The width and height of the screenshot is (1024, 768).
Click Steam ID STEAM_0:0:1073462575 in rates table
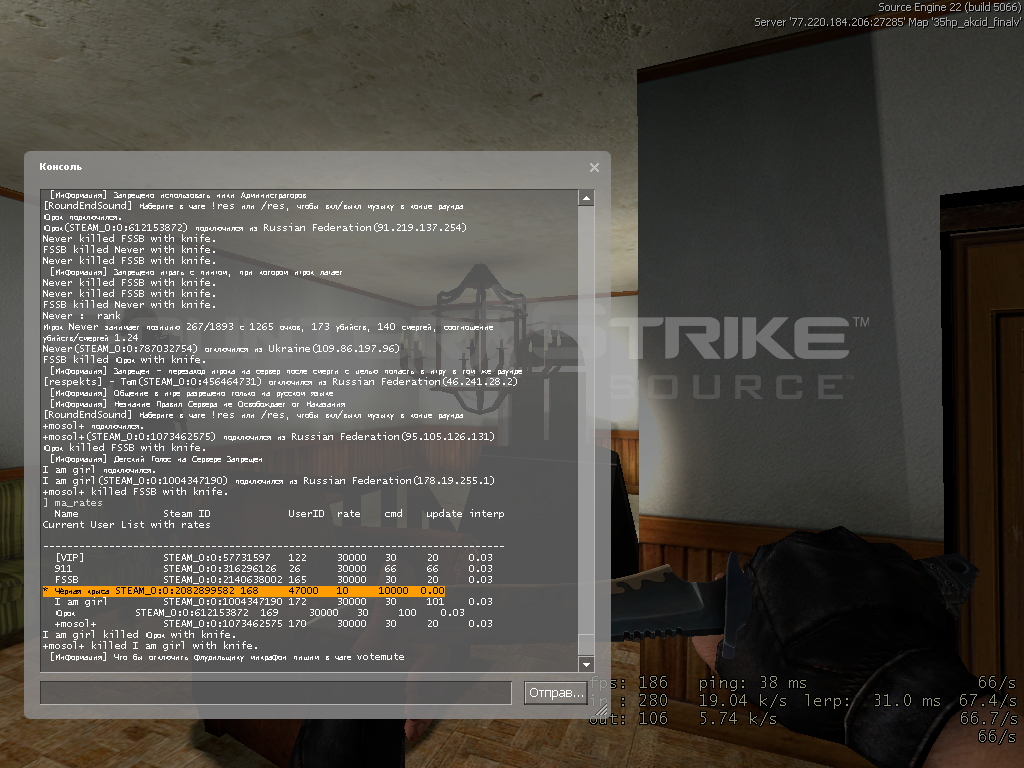click(223, 624)
